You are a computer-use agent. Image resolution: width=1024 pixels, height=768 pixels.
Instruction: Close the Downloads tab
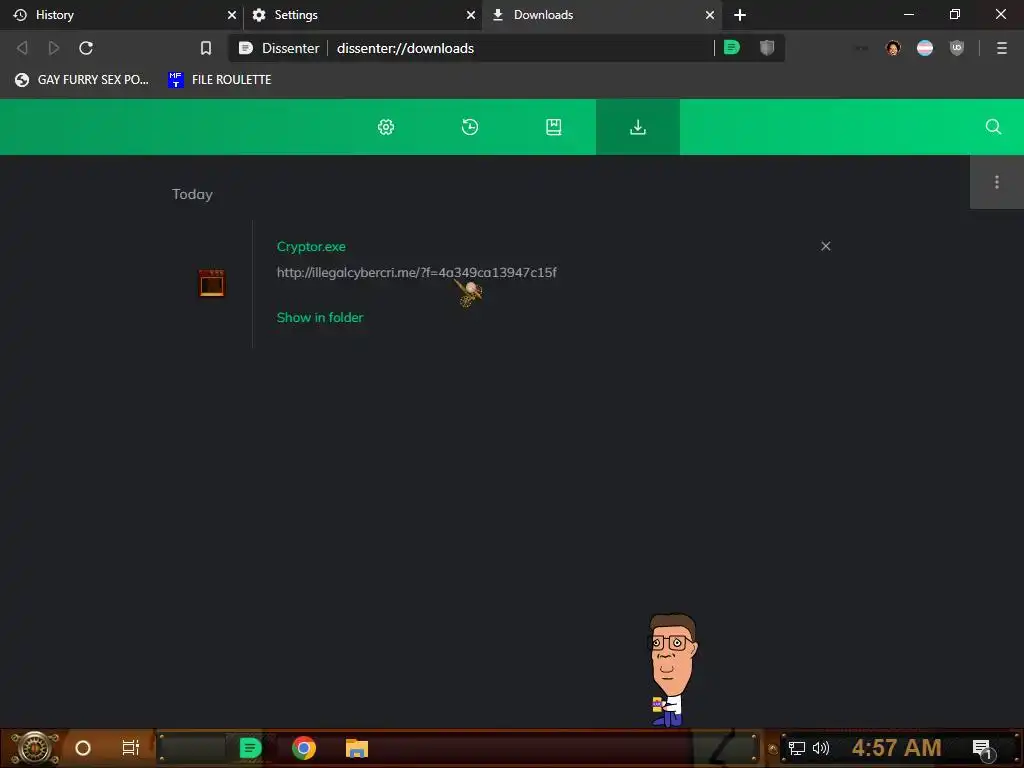coord(710,15)
